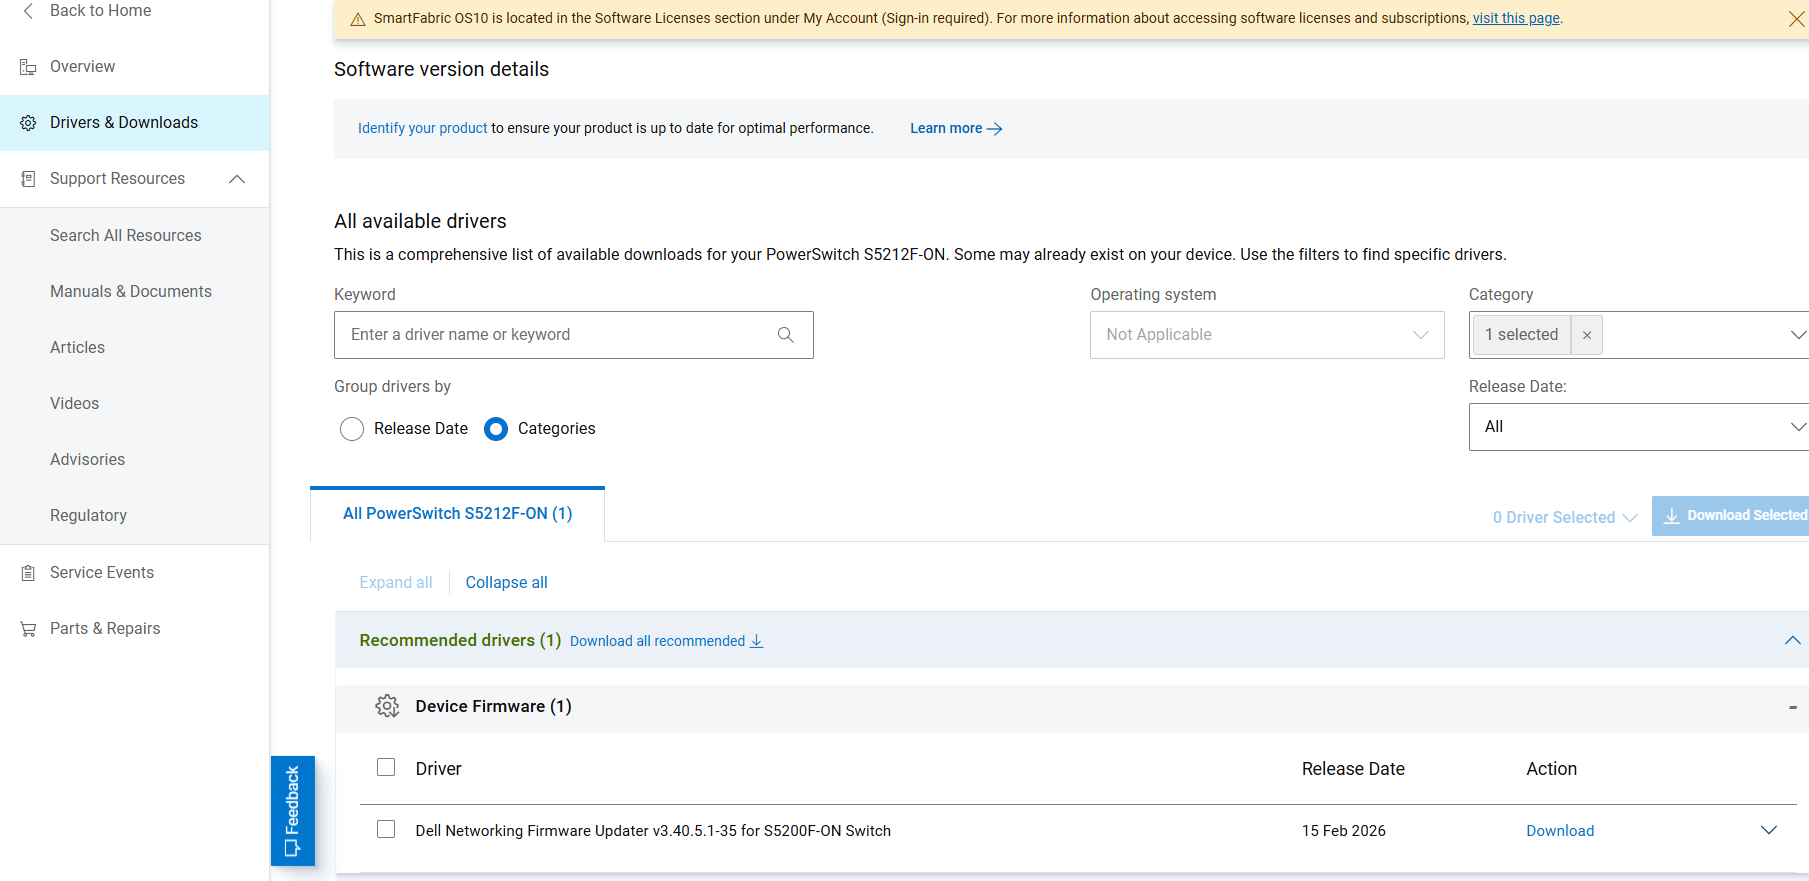1809x881 pixels.
Task: Select the All PowerSwitch S5212F-ON tab
Action: 458,514
